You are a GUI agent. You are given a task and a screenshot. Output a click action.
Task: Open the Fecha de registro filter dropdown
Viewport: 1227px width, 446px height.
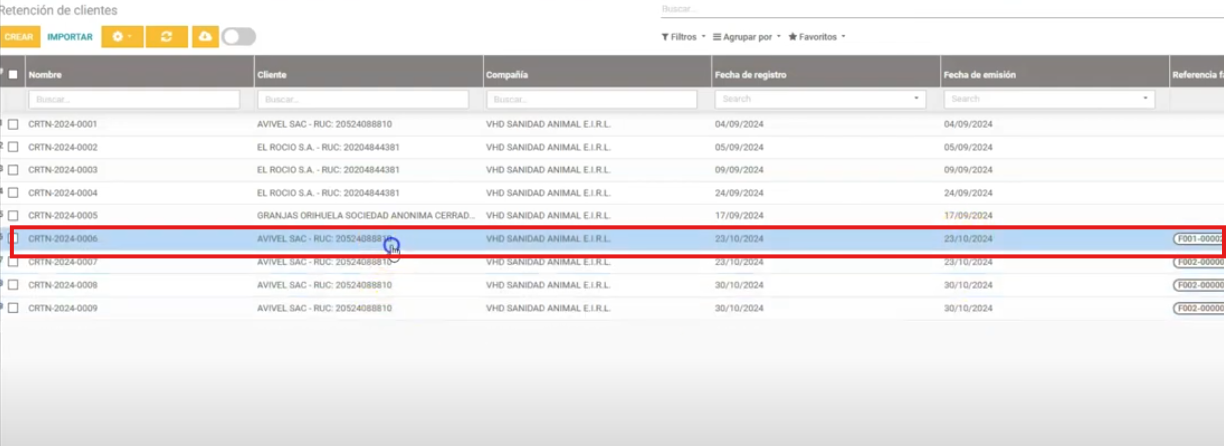point(917,99)
